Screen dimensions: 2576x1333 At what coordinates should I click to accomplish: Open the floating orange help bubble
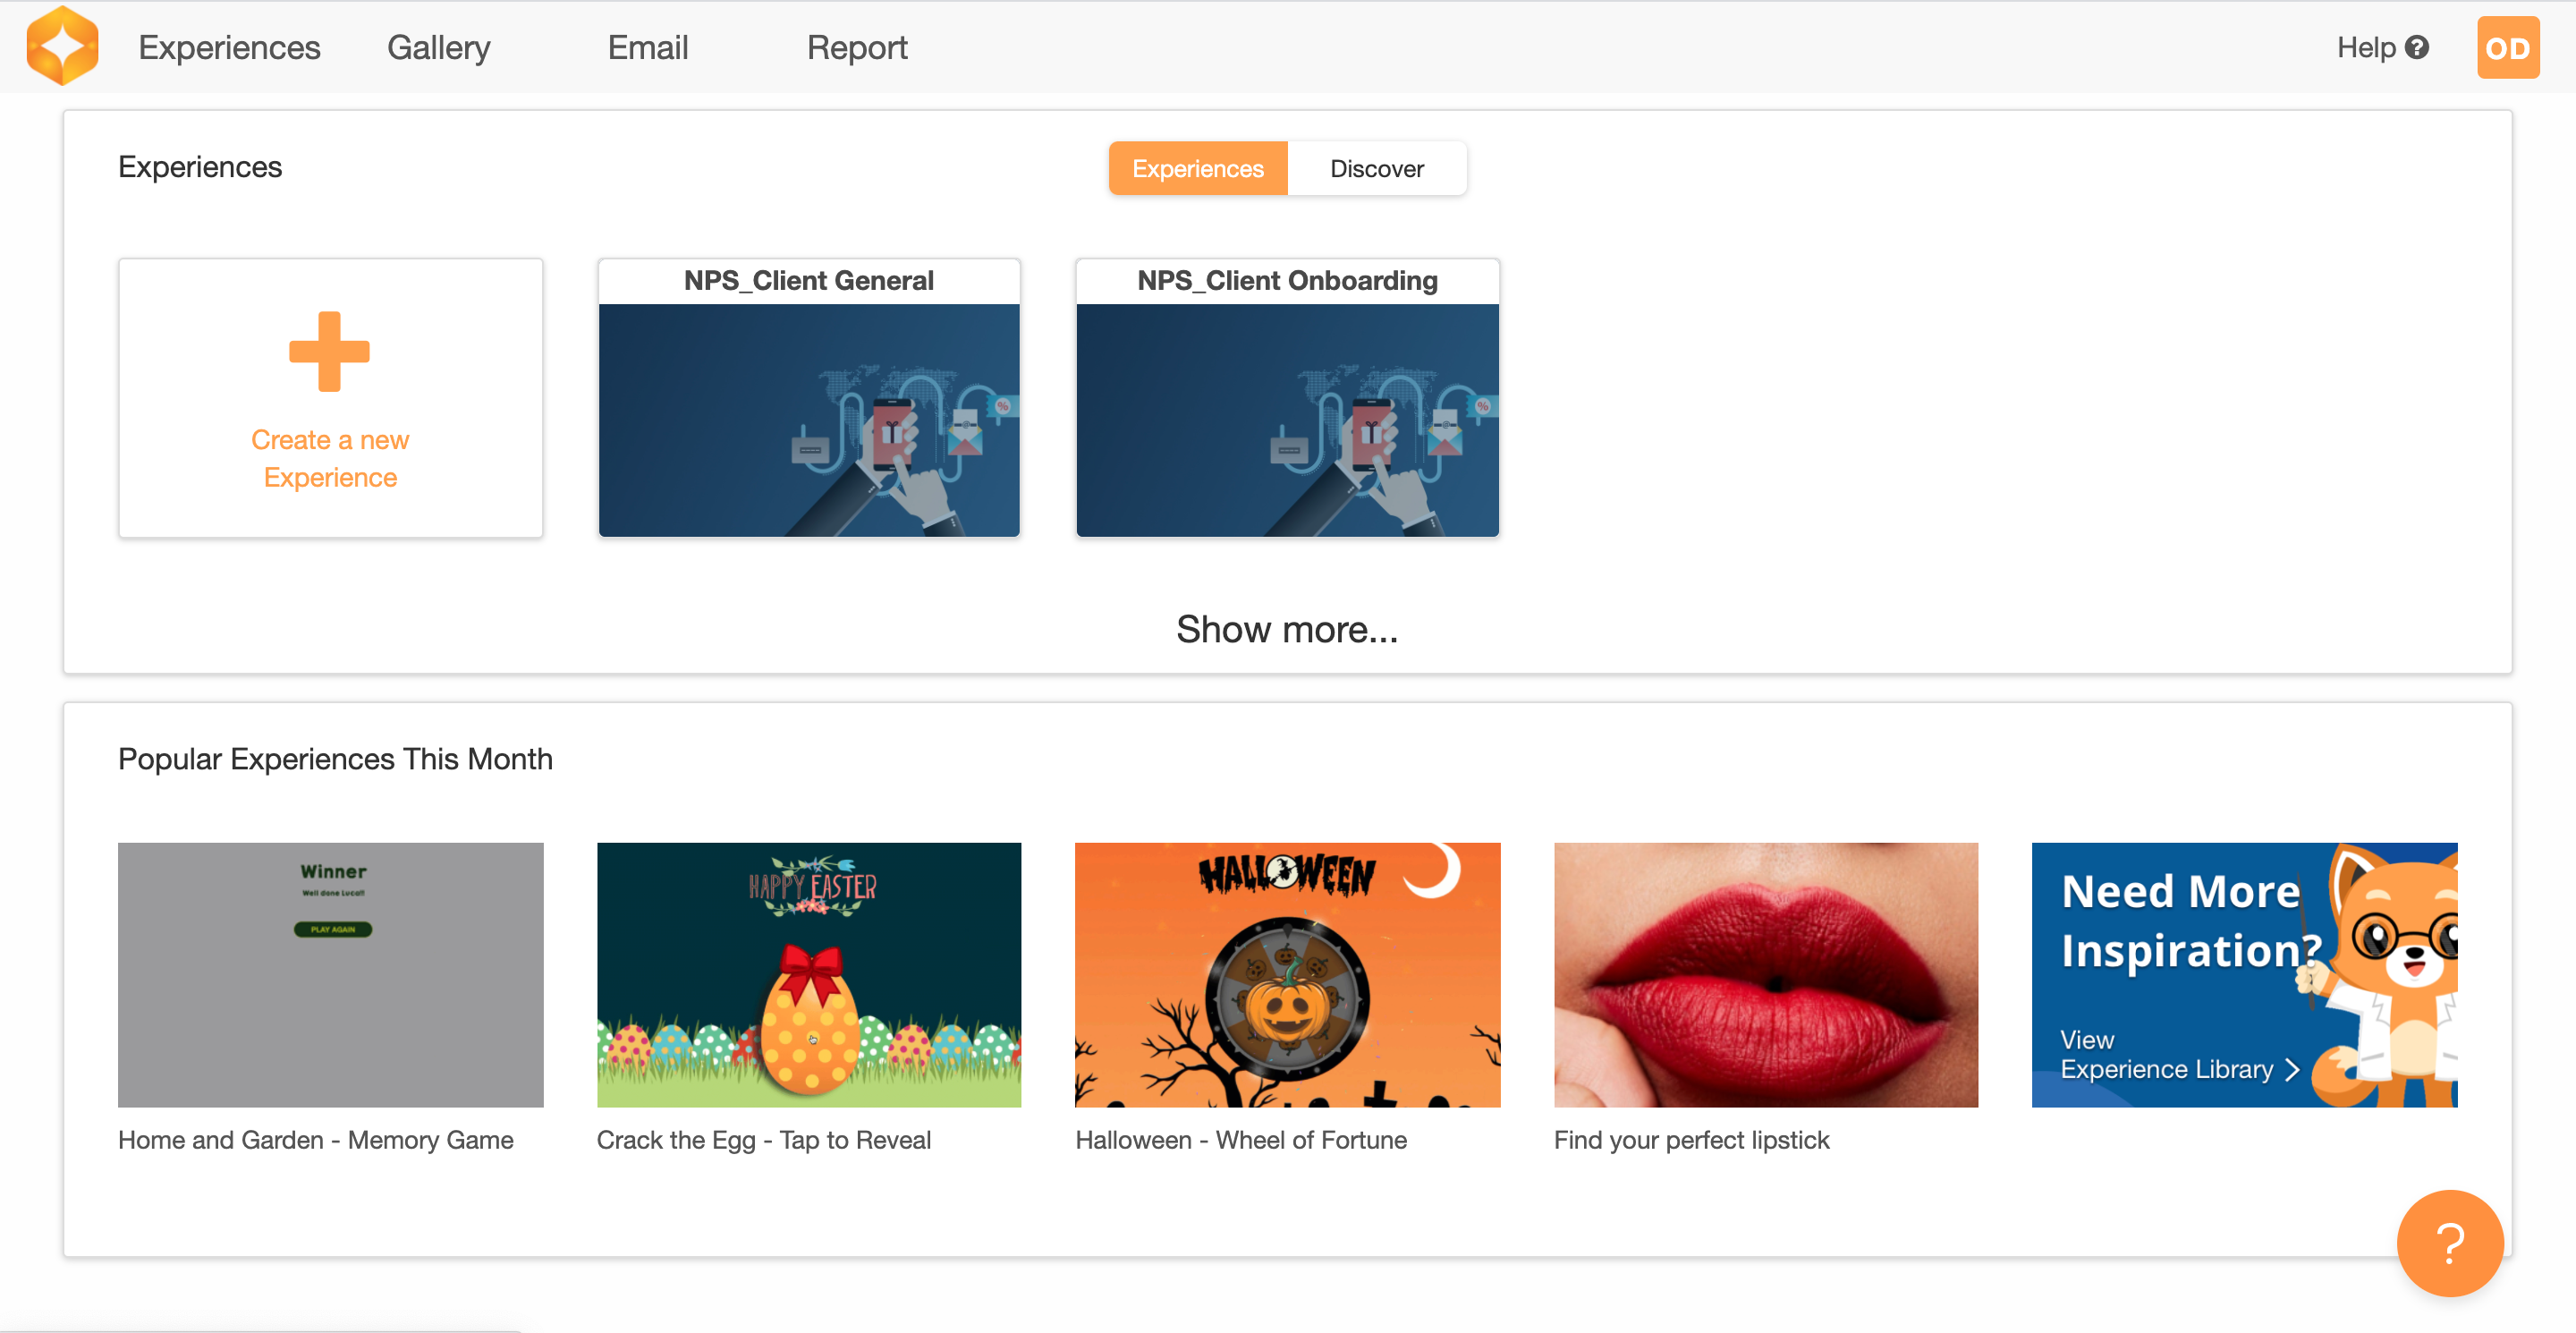pos(2449,1242)
